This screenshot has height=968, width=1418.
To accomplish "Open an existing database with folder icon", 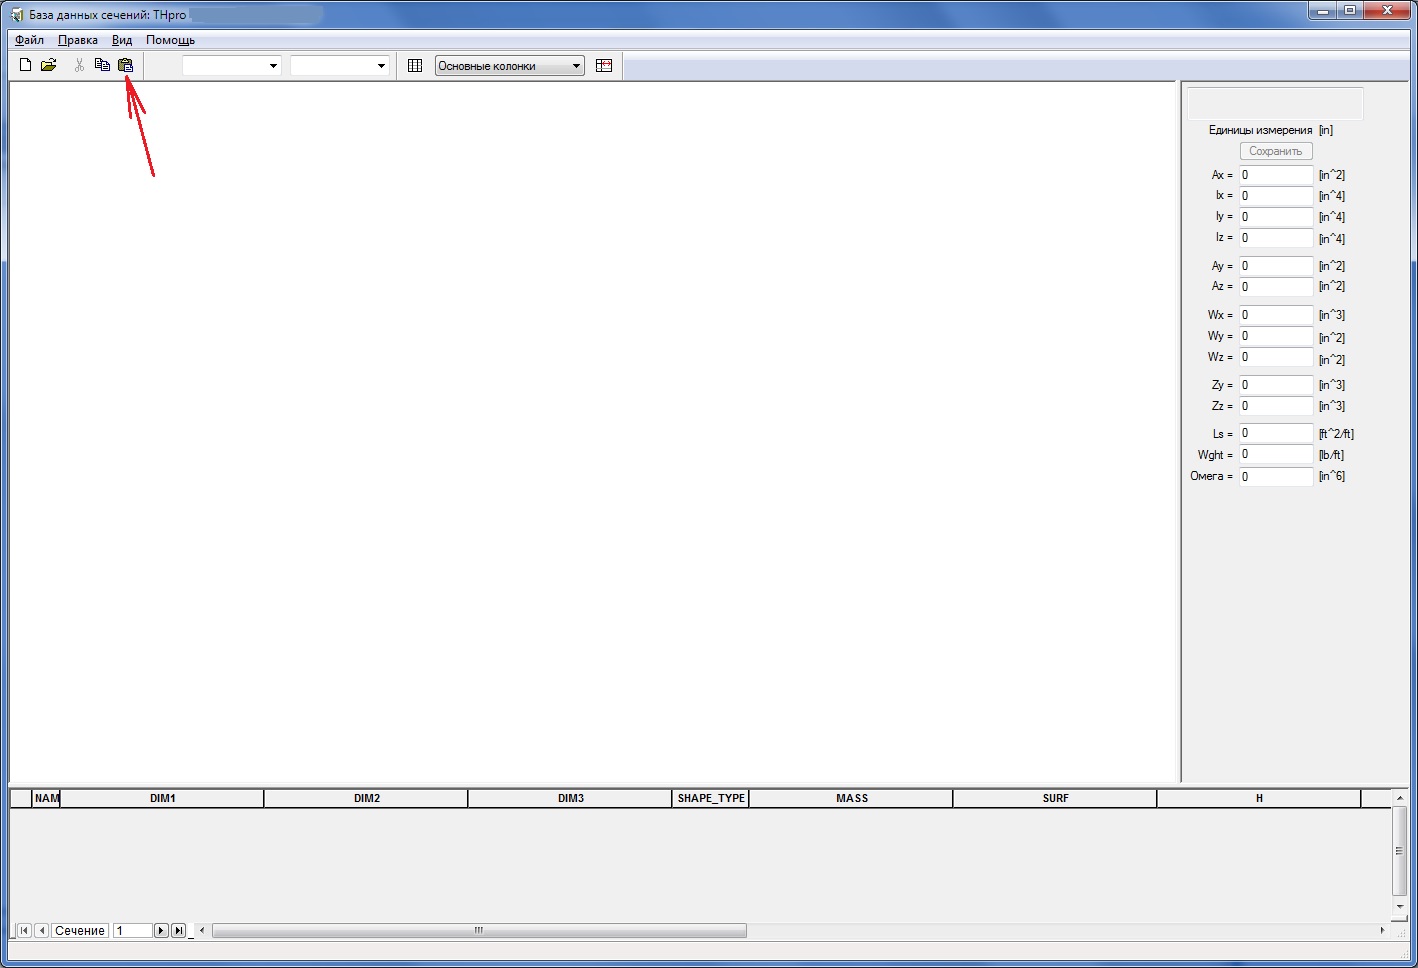I will tap(48, 65).
